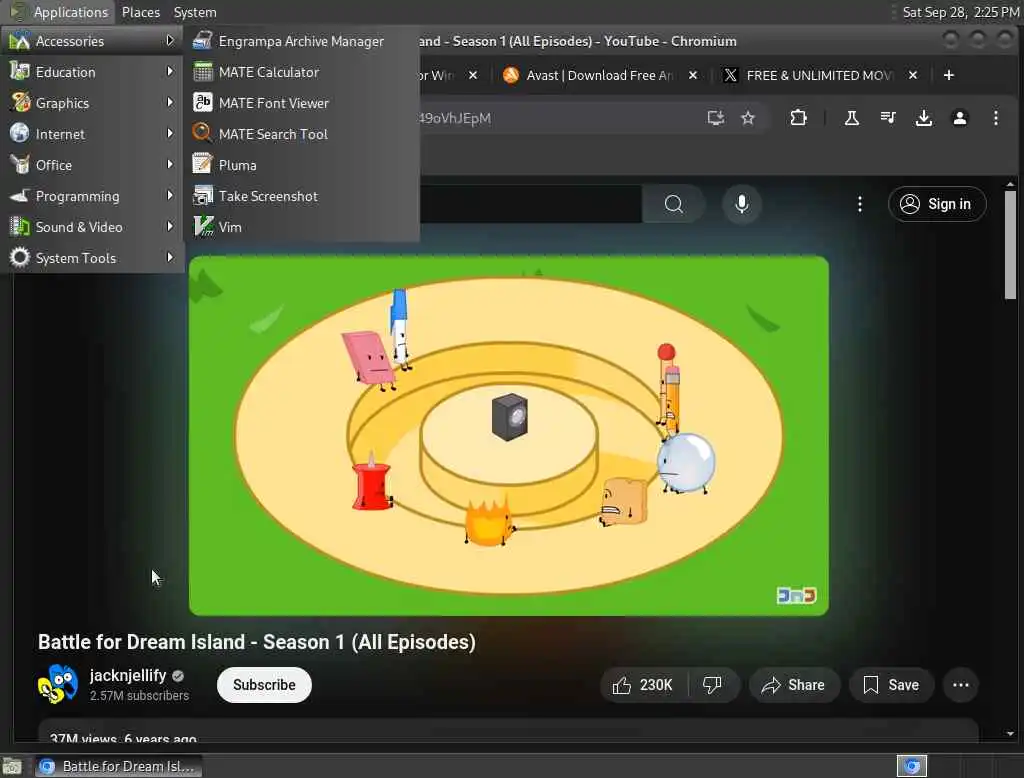
Task: Click the video title text
Action: (x=257, y=642)
